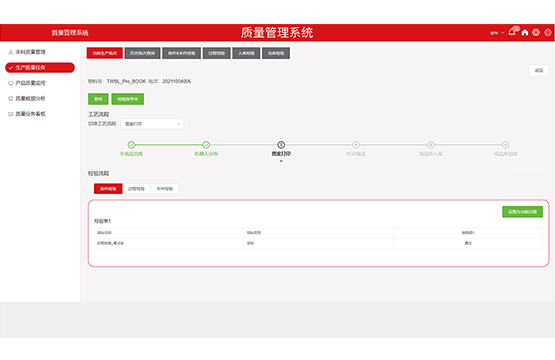Click the icon beside 产品质量监控
Screen dimensions: 555x360
[x=11, y=83]
